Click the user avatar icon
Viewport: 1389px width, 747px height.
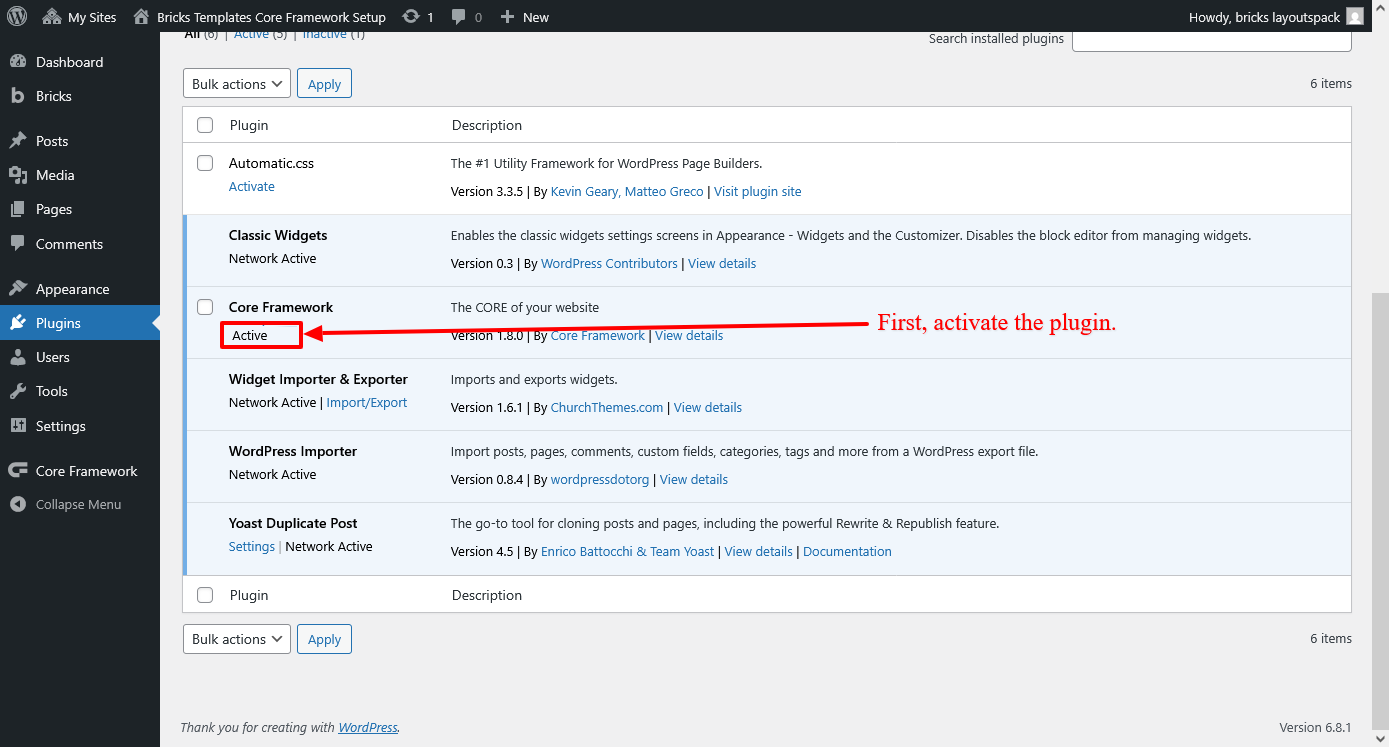click(x=1354, y=17)
